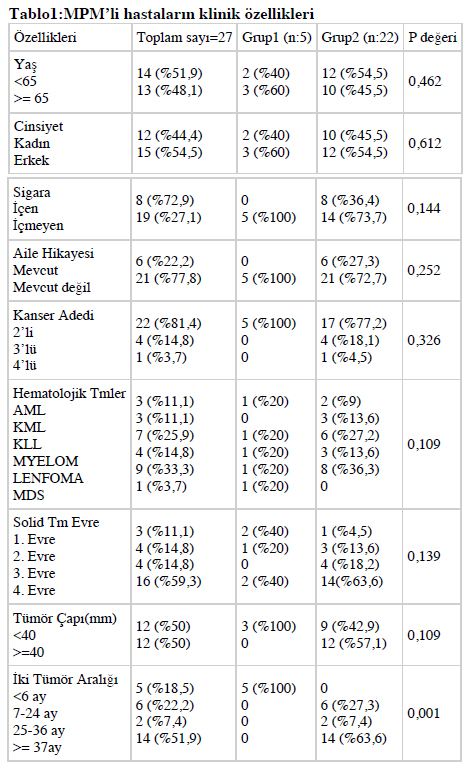Select the 'Cinsiyet' row label cell
467x766 pixels.
pos(70,143)
